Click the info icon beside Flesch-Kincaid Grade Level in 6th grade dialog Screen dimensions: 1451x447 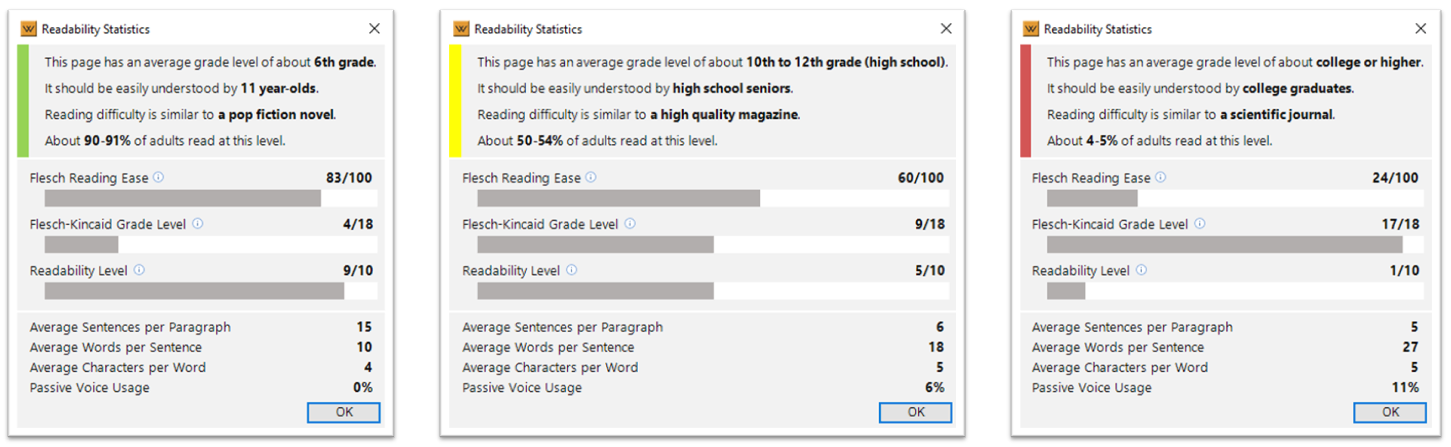coord(197,224)
